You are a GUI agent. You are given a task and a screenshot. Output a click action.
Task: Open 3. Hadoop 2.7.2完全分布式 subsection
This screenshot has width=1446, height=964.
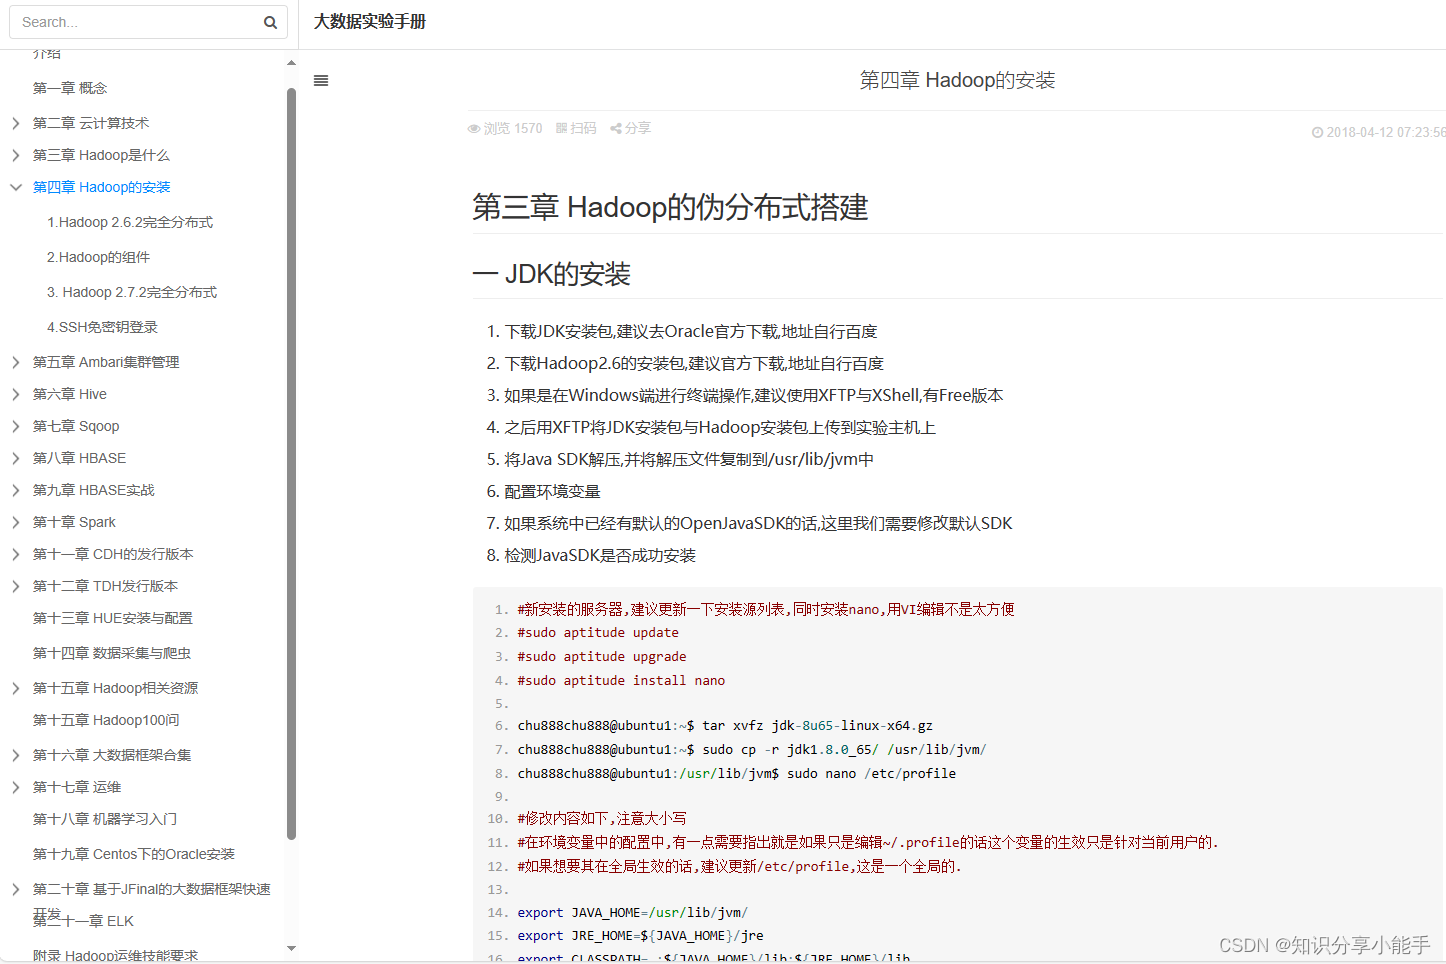tap(132, 292)
